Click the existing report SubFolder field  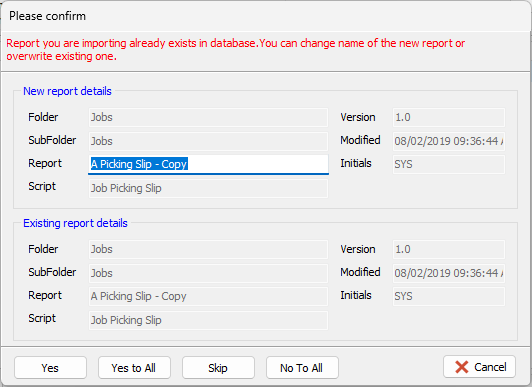click(208, 273)
